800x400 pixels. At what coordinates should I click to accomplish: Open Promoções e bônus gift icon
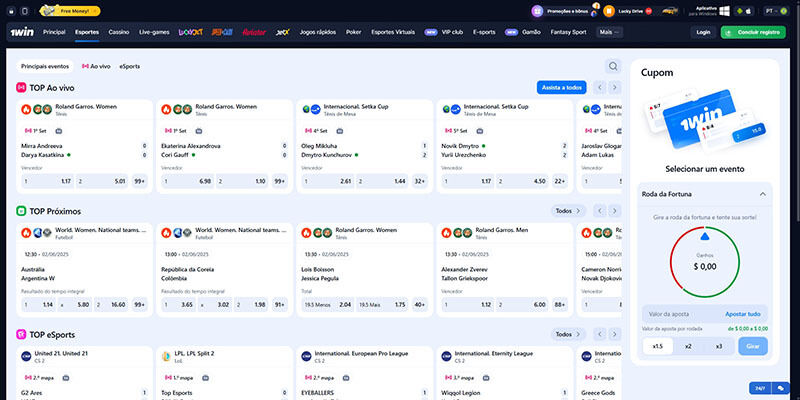(537, 11)
